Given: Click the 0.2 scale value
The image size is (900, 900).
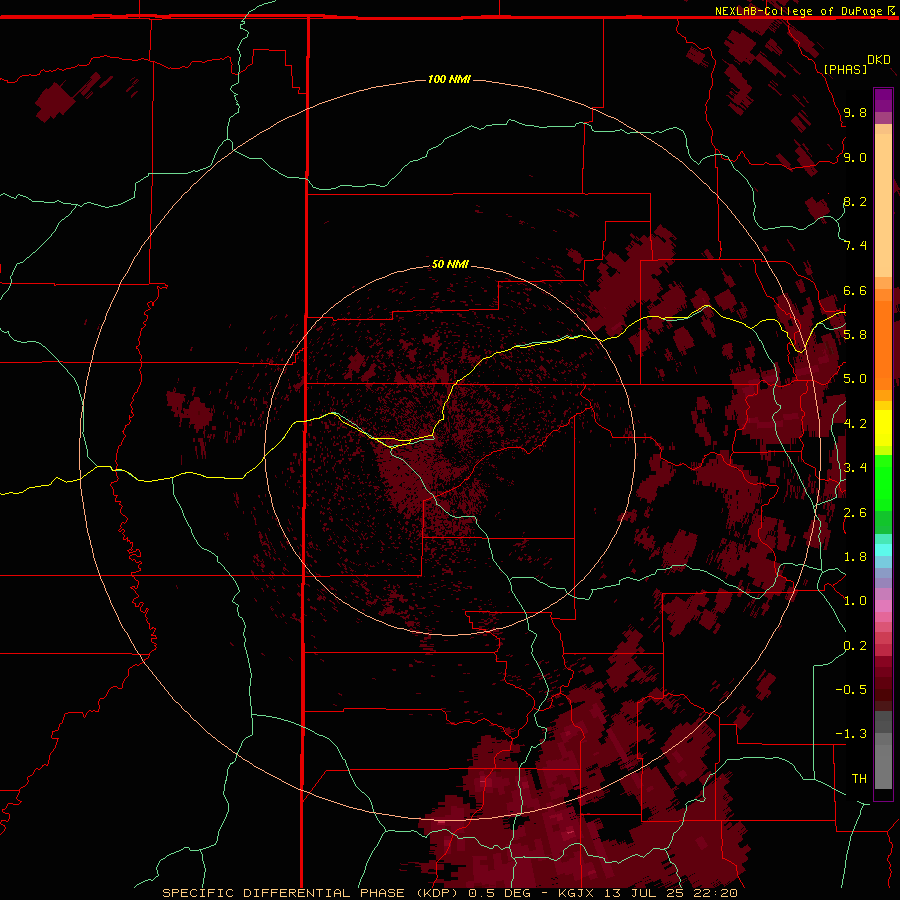Looking at the screenshot, I should pyautogui.click(x=855, y=646).
